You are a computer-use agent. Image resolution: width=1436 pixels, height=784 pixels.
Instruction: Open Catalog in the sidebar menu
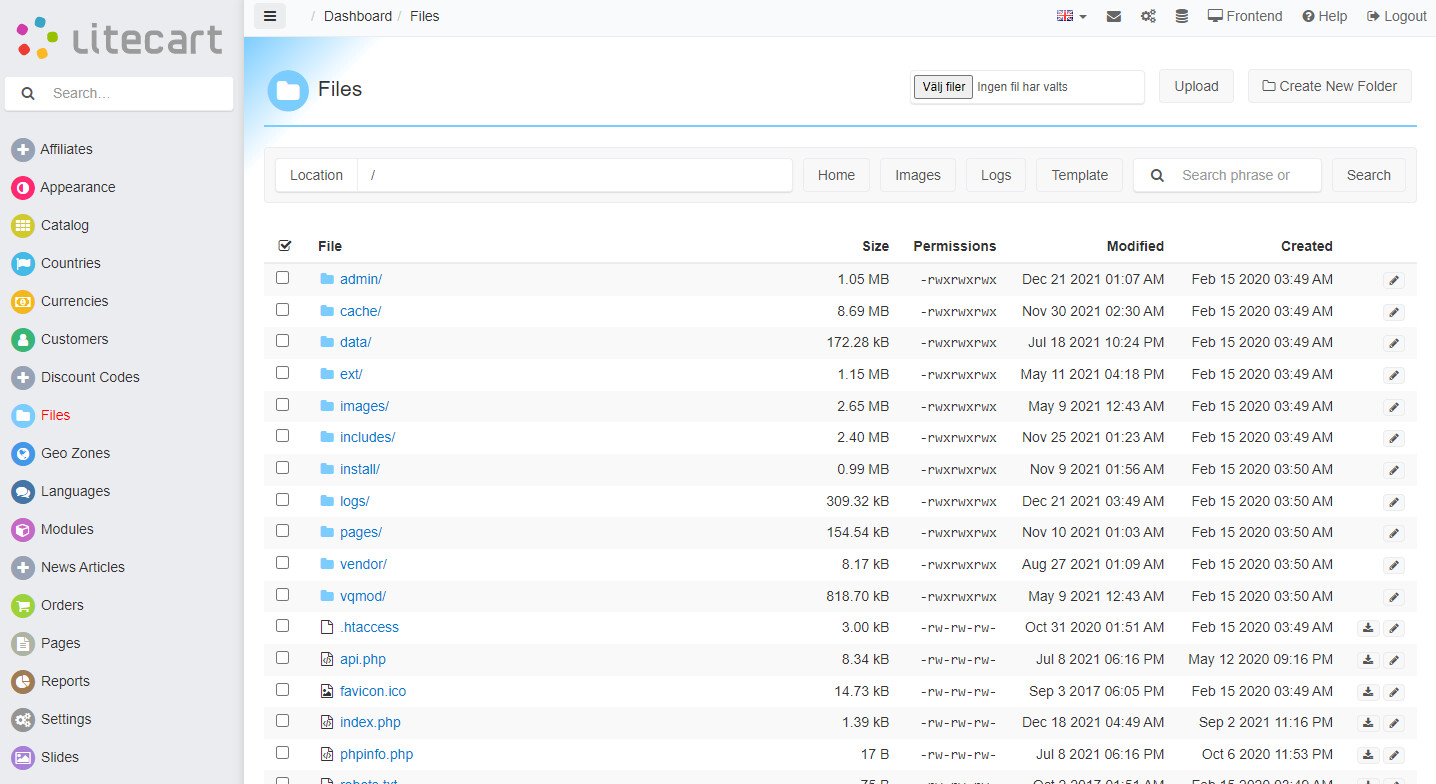(x=64, y=225)
